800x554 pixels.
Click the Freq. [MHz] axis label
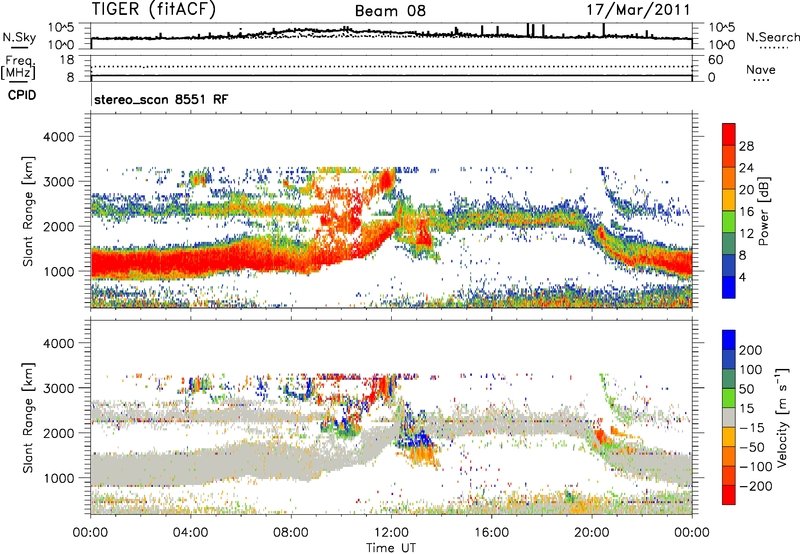(19, 67)
